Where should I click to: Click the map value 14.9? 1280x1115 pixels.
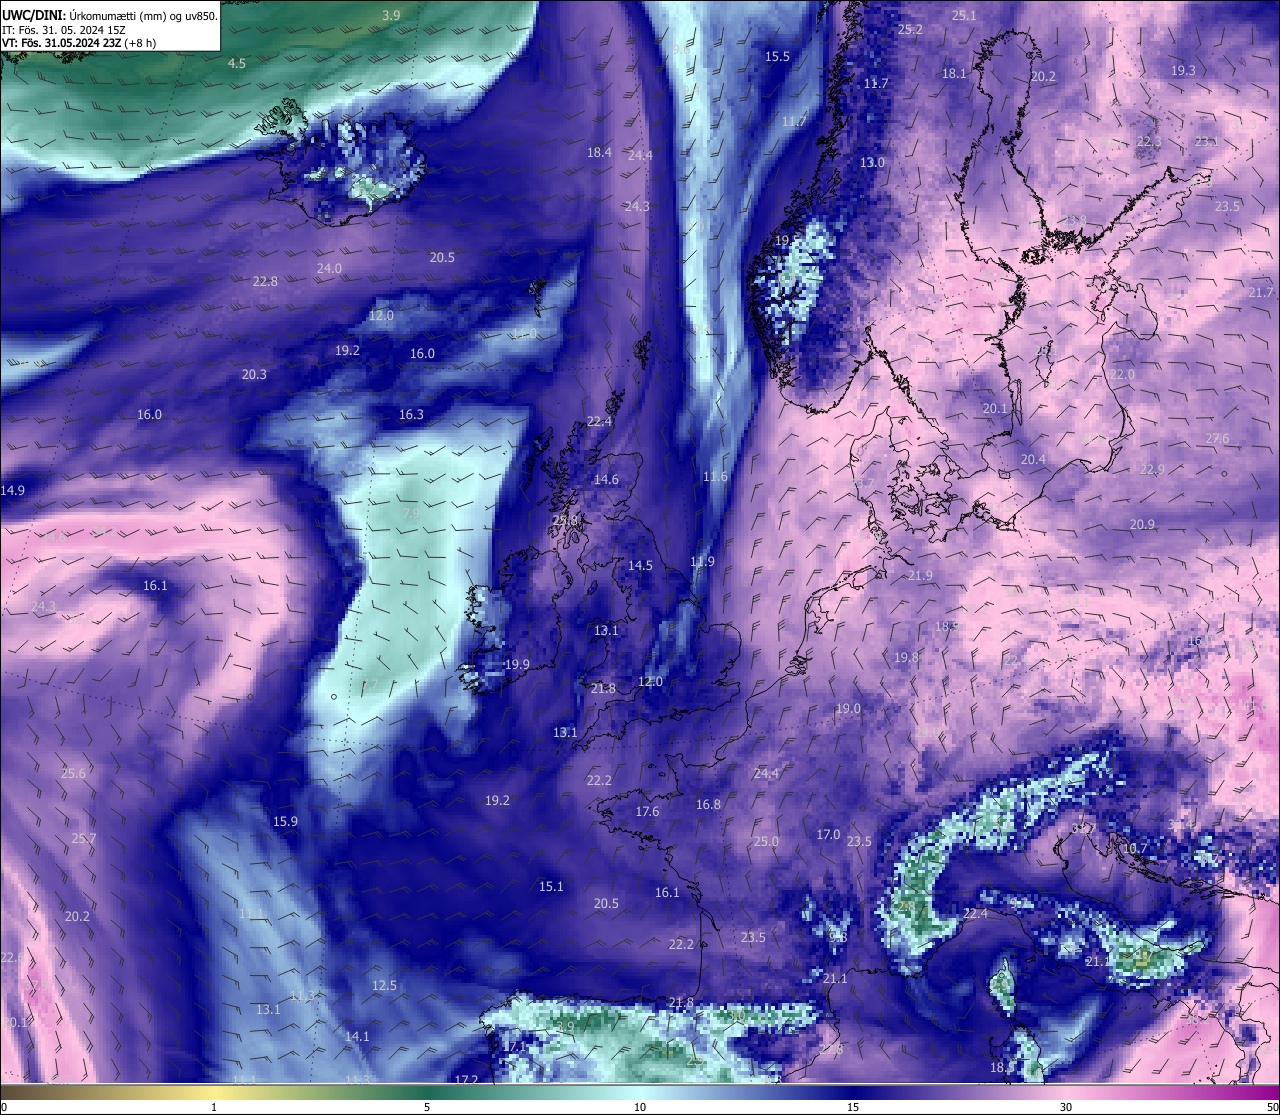[13, 491]
